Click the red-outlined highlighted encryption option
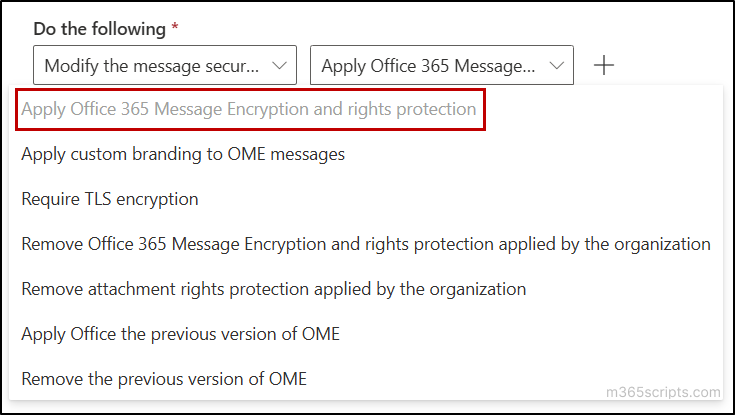Screen dimensions: 735x415 (248, 108)
